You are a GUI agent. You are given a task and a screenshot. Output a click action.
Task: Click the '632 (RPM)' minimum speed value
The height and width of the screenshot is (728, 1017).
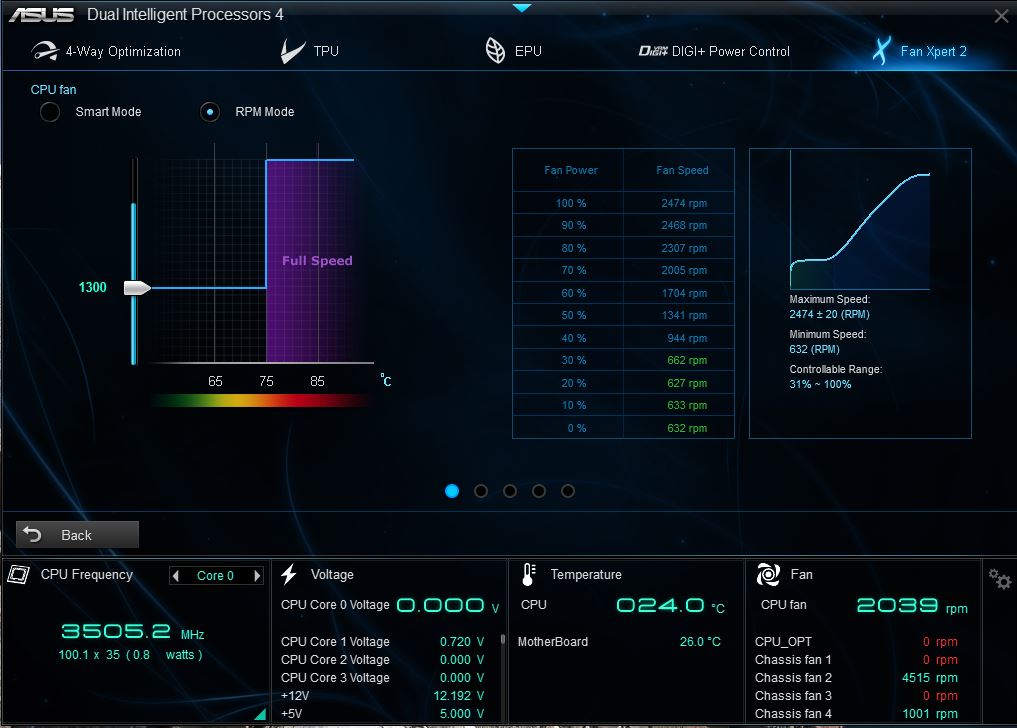(x=814, y=349)
